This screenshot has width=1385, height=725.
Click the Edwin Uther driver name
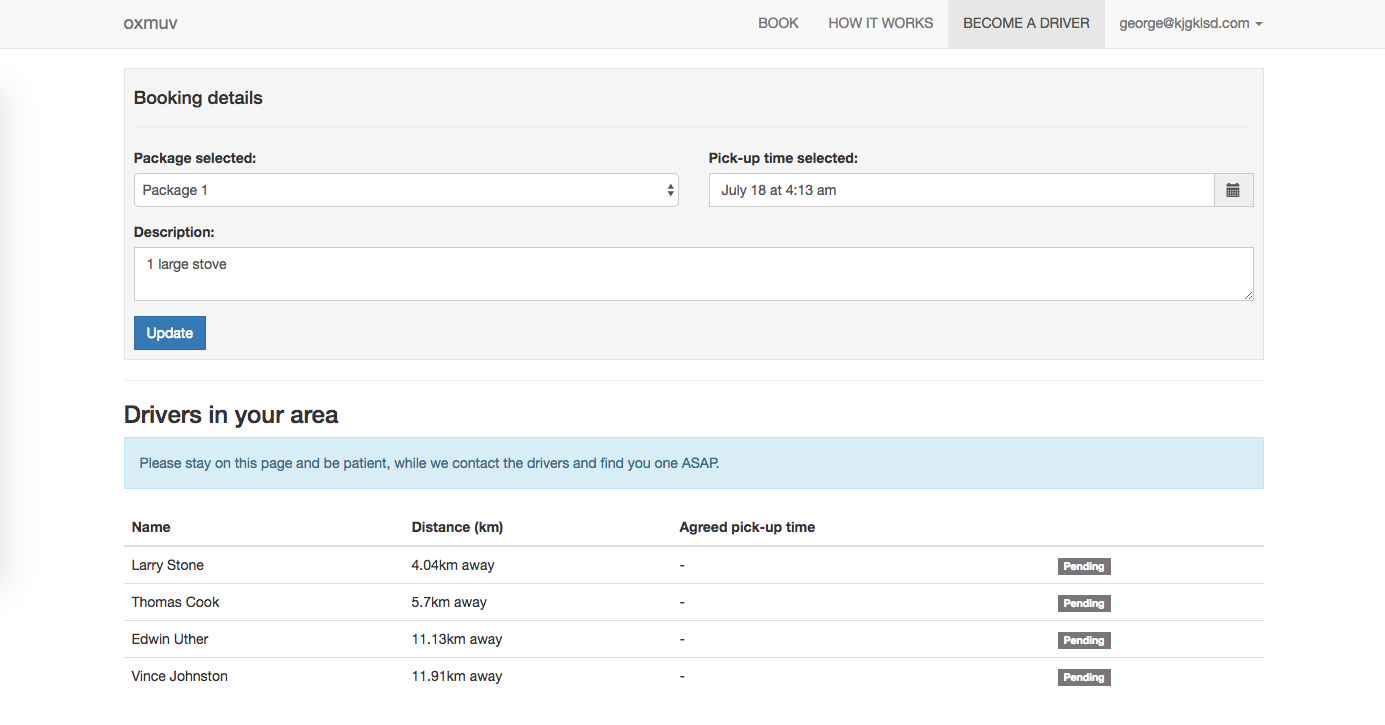170,639
